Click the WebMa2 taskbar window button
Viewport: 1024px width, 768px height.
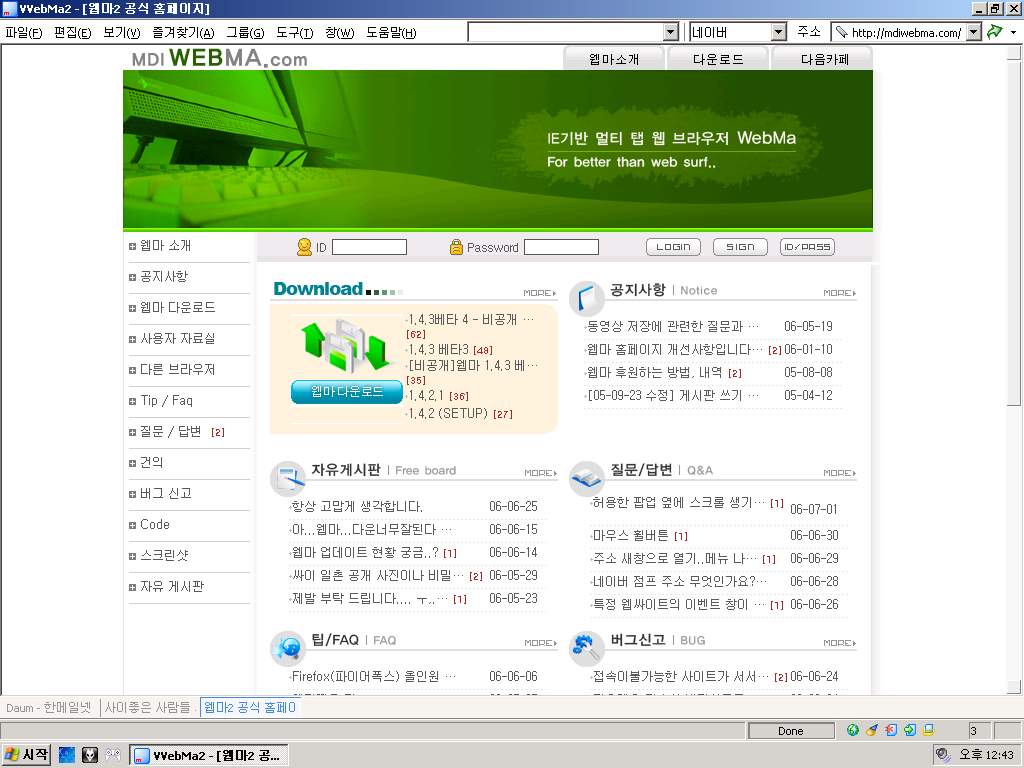(209, 756)
